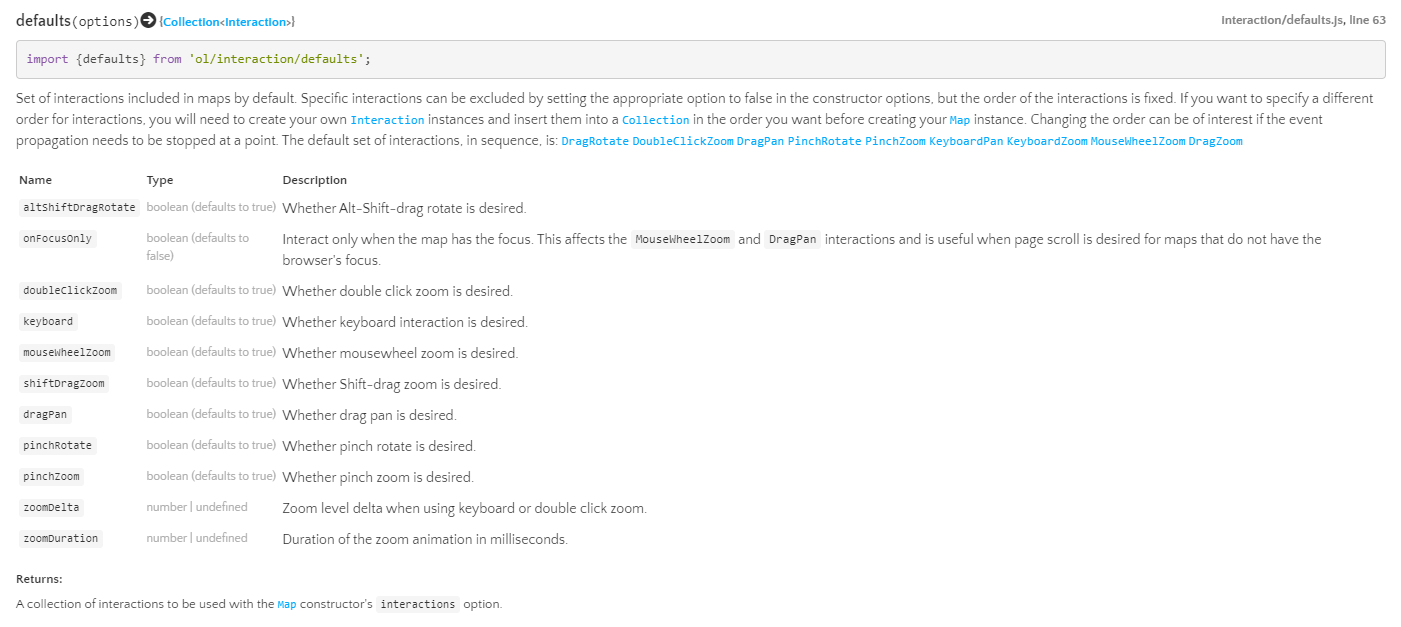The image size is (1401, 627).
Task: Click the Interaction link in the description paragraph
Action: pos(387,120)
